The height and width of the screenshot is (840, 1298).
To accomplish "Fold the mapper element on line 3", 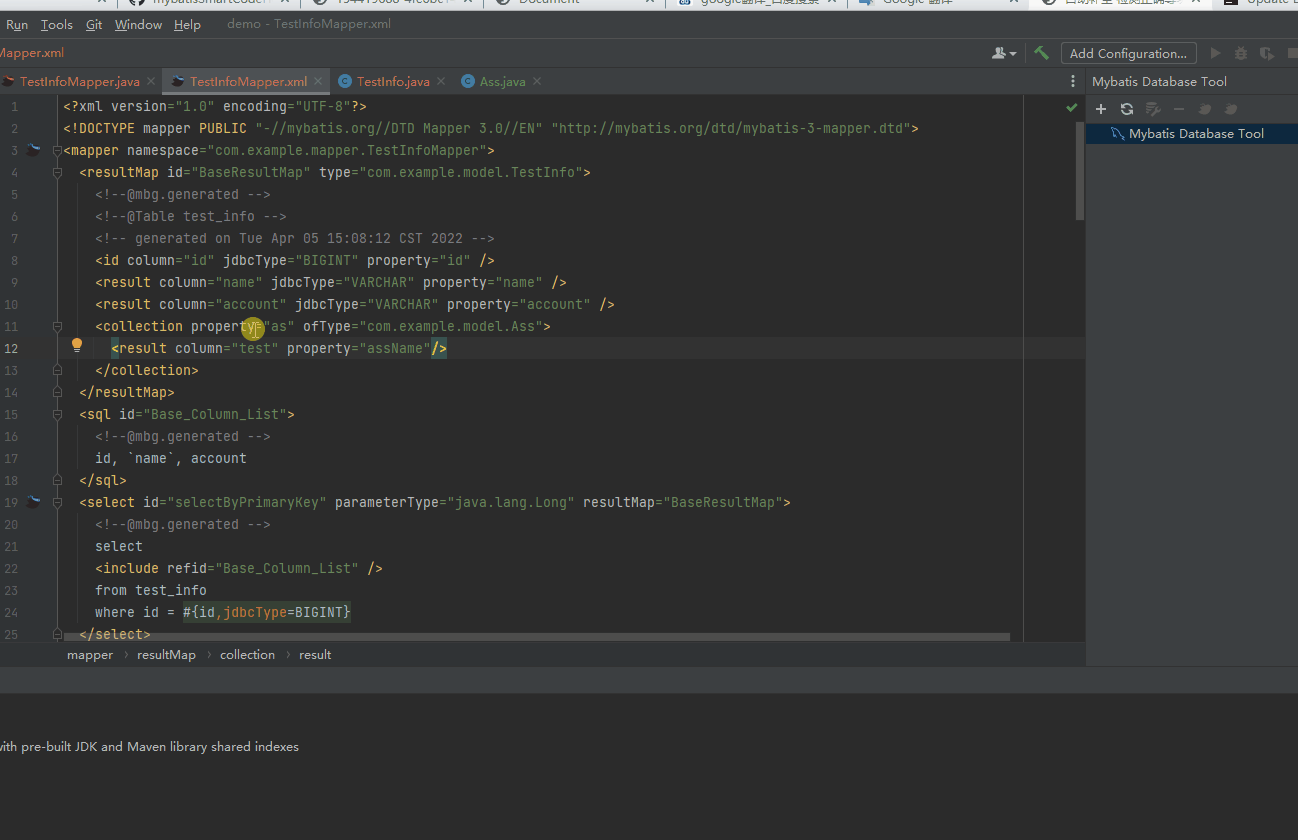I will 58,150.
